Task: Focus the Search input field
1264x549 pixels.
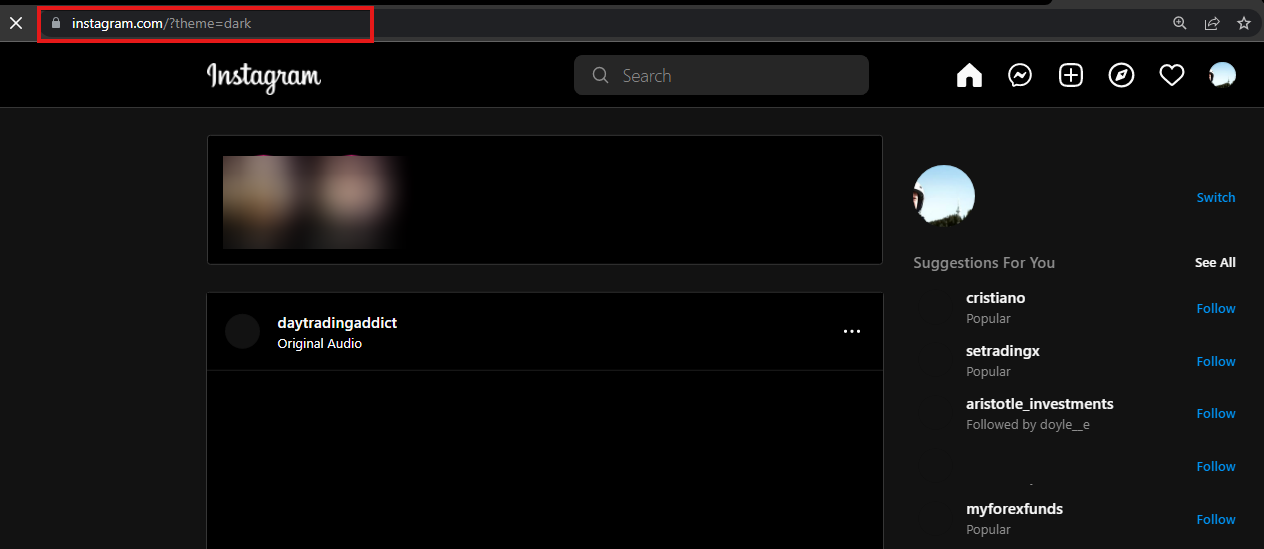Action: click(721, 75)
